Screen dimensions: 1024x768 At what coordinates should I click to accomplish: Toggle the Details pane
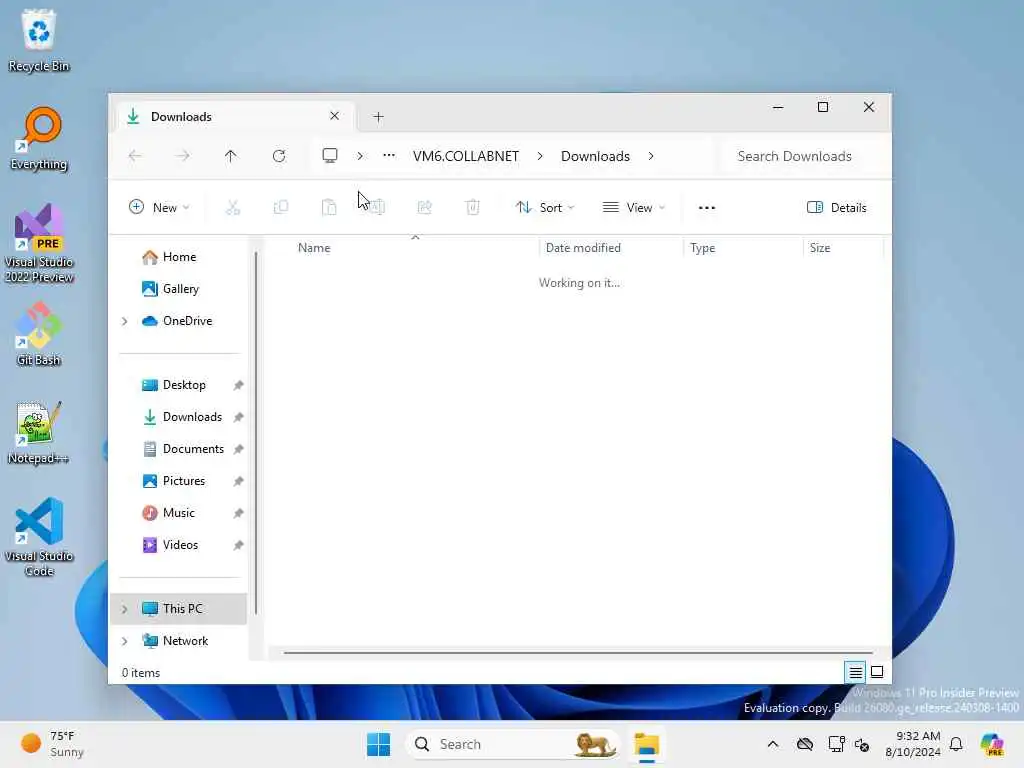(x=837, y=208)
